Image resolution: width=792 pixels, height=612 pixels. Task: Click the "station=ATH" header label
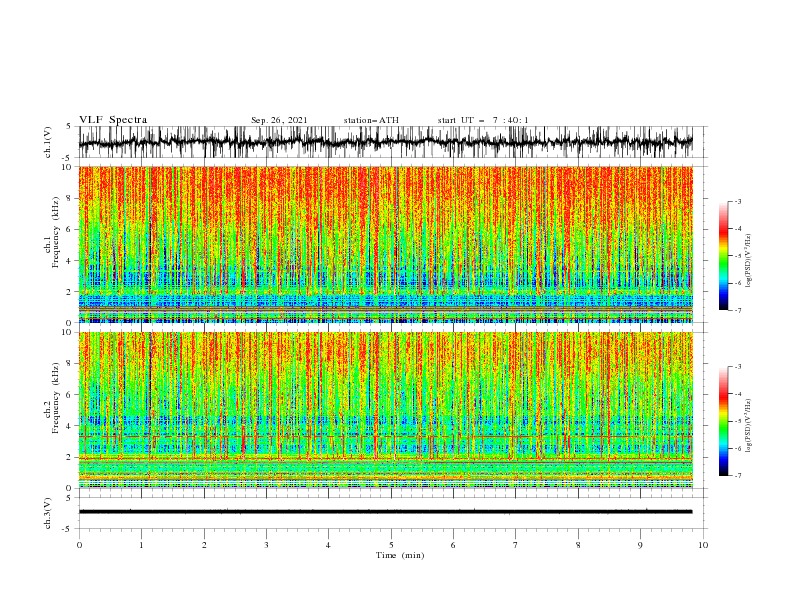coord(371,120)
